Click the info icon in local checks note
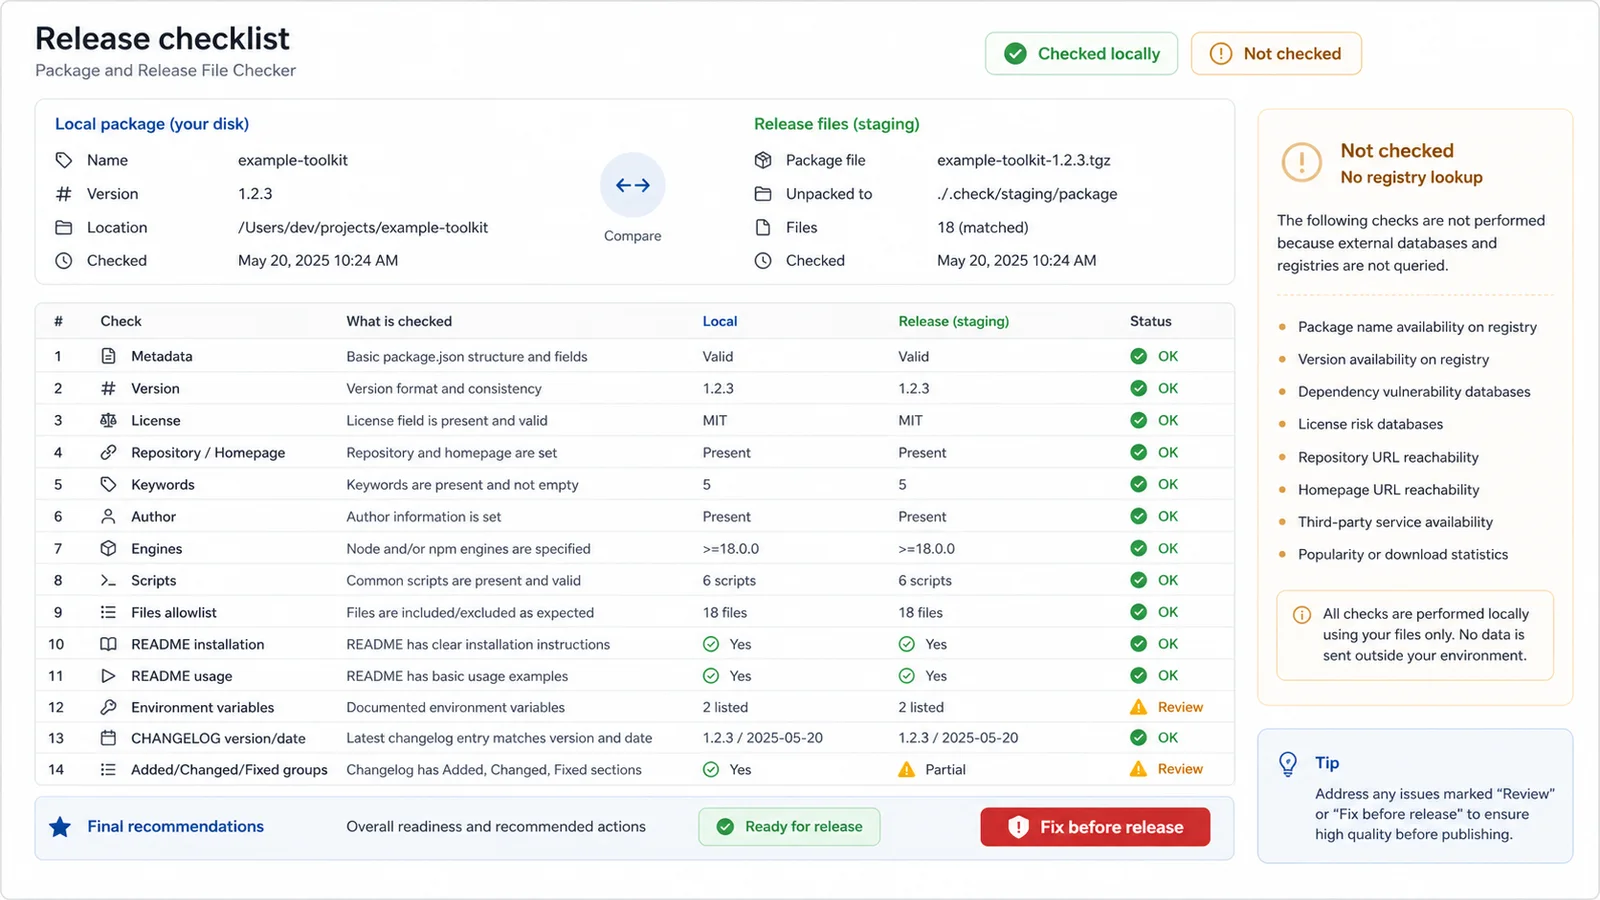1600x900 pixels. click(1302, 615)
